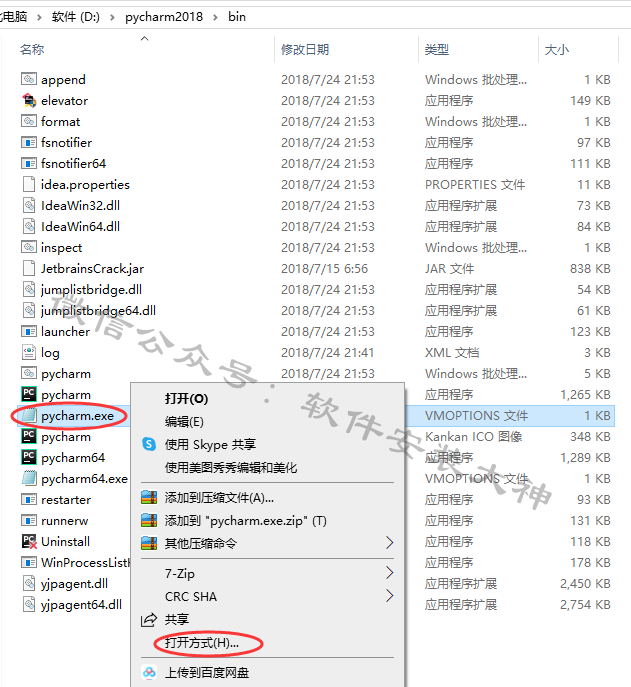Image resolution: width=631 pixels, height=687 pixels.
Task: Sort files by 名称 column header
Action: [x=32, y=50]
